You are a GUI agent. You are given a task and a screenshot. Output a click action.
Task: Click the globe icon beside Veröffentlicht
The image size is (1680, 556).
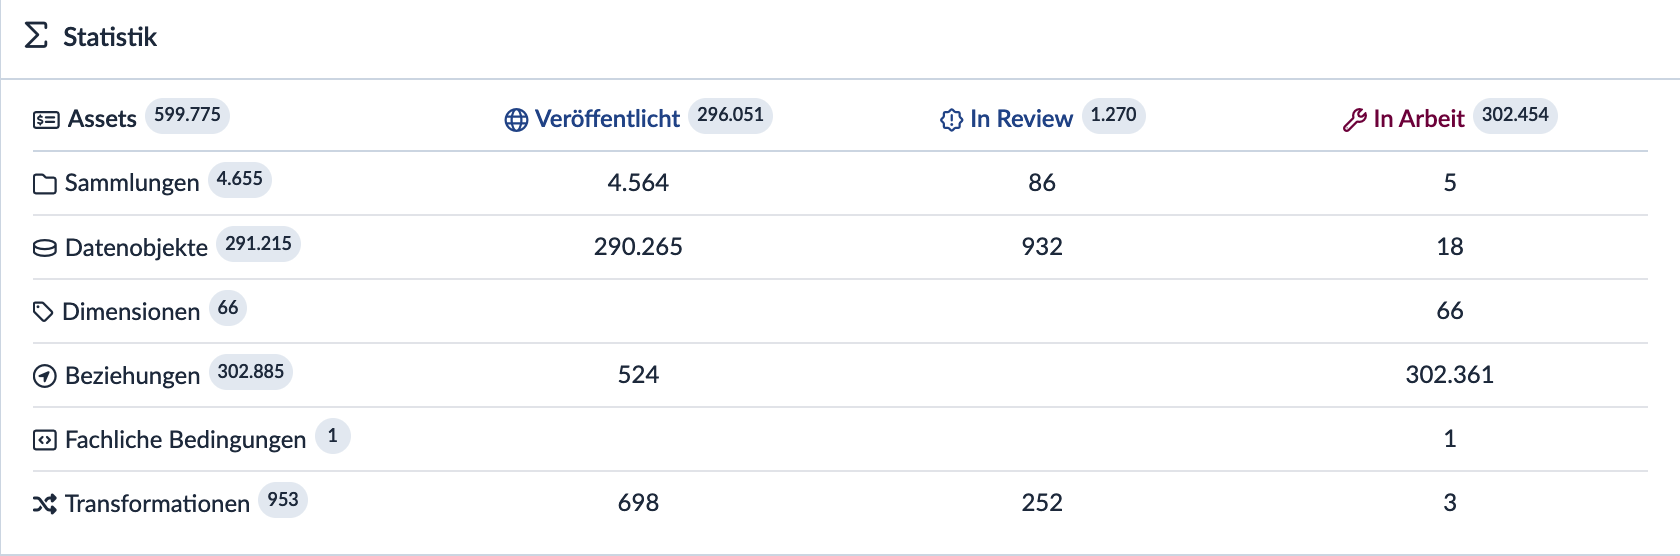(516, 120)
